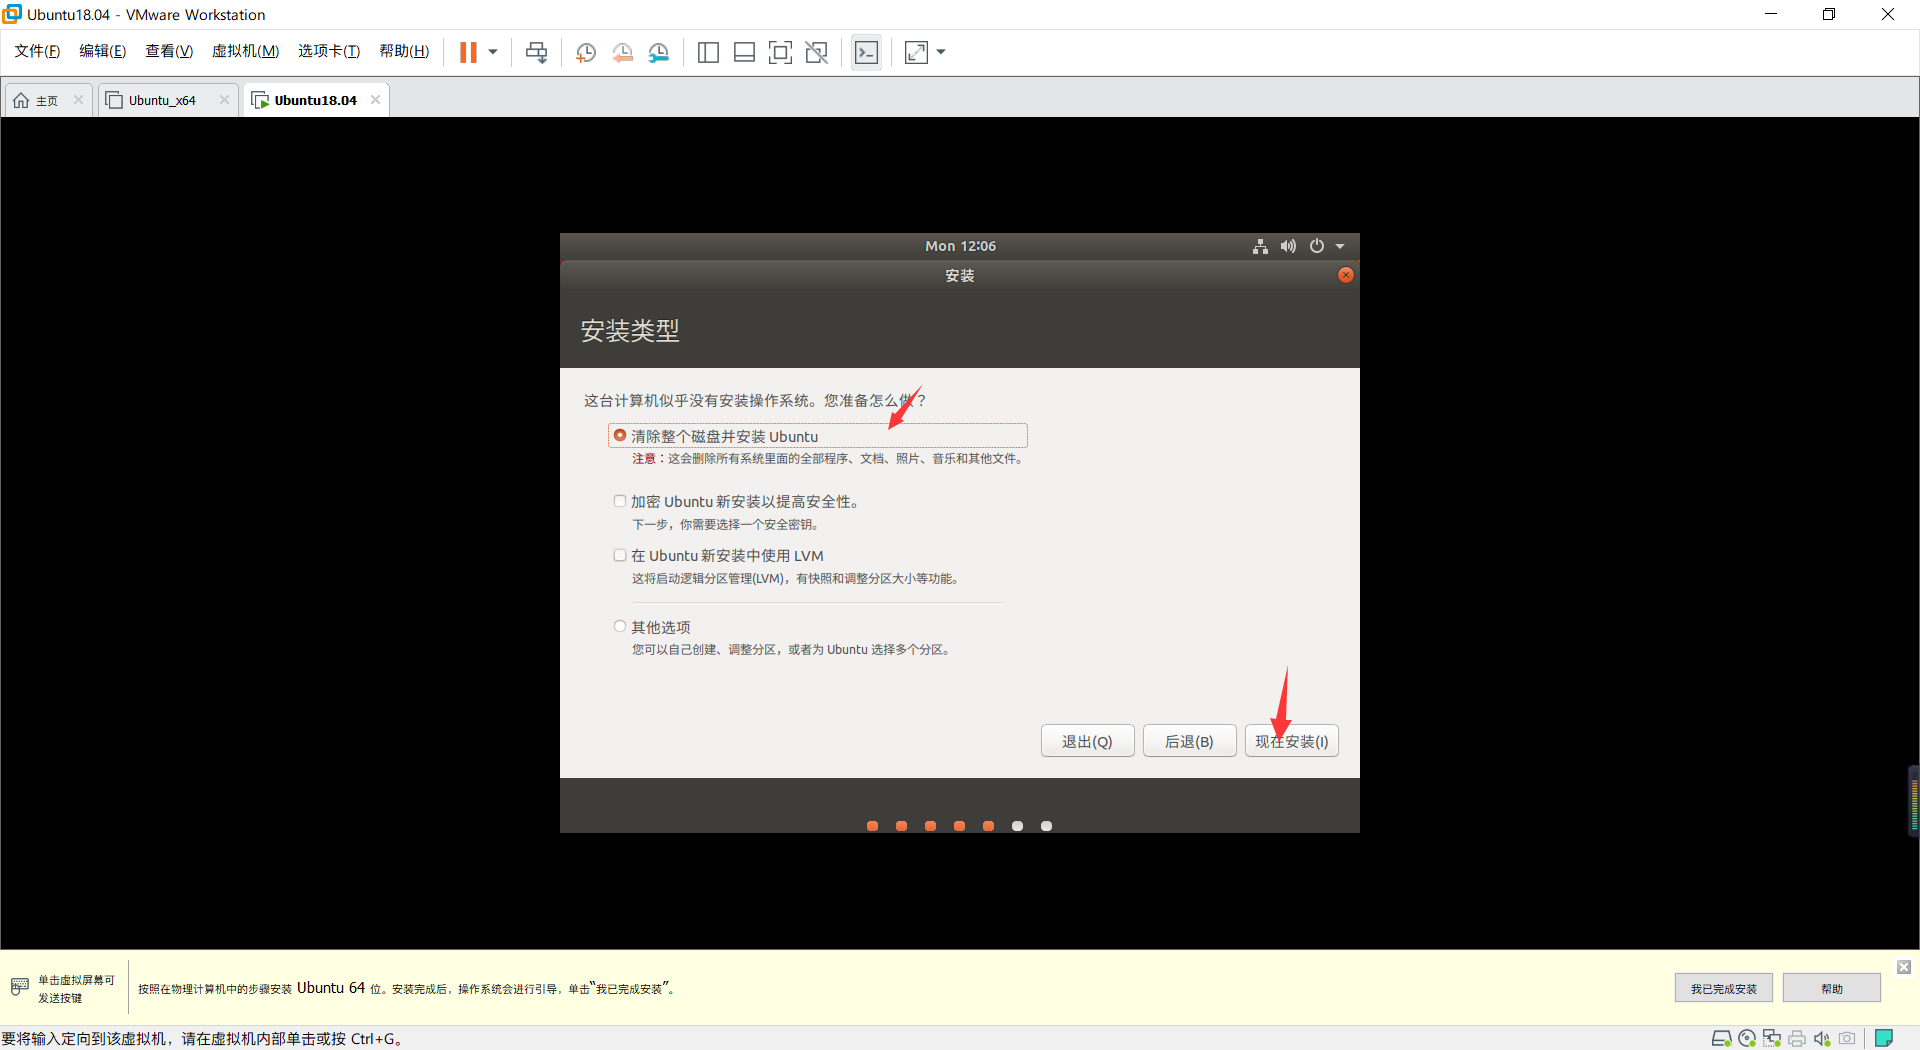Open the 帮助(H) menu
This screenshot has height=1050, width=1920.
pos(404,51)
